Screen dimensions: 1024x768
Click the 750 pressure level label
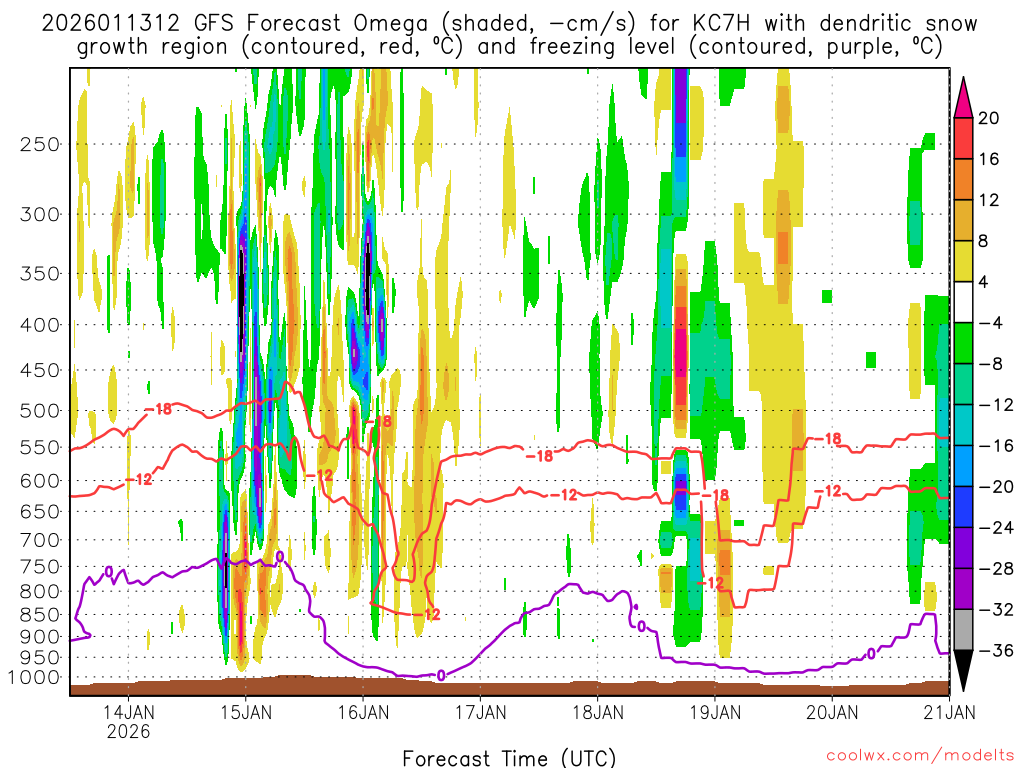point(40,567)
